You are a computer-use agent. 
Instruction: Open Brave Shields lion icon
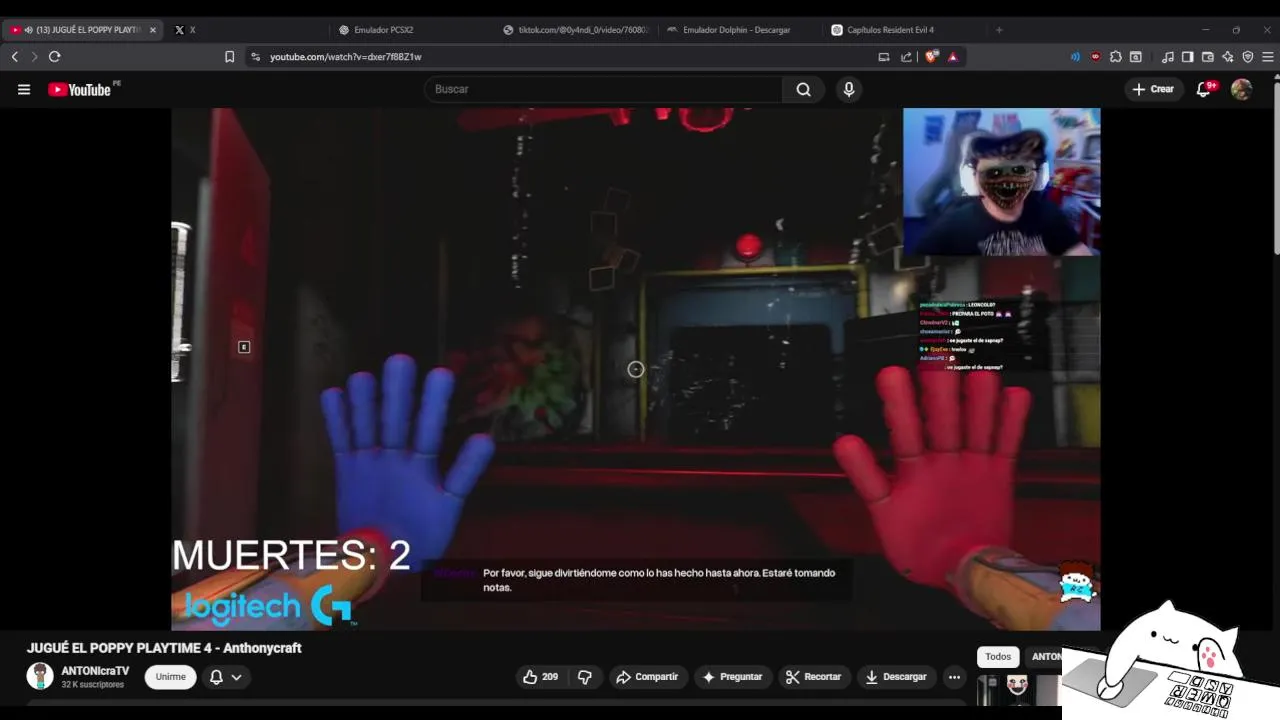[932, 57]
